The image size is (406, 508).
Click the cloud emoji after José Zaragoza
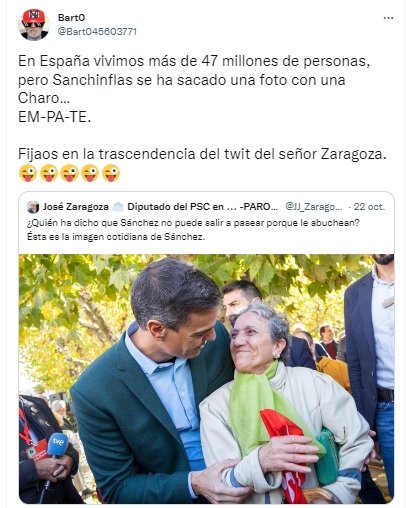(118, 207)
